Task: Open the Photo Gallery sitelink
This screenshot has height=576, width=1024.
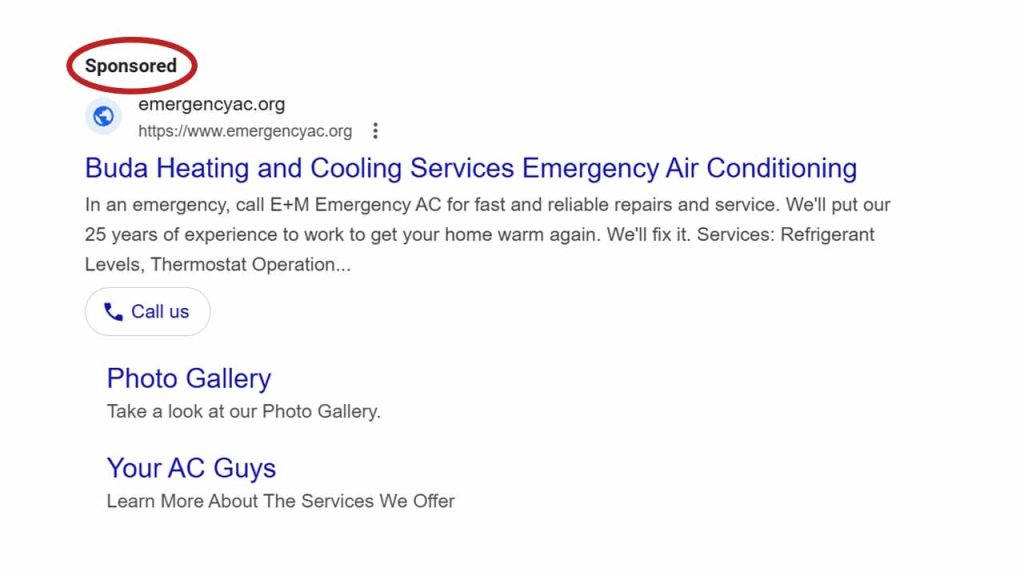Action: click(188, 379)
